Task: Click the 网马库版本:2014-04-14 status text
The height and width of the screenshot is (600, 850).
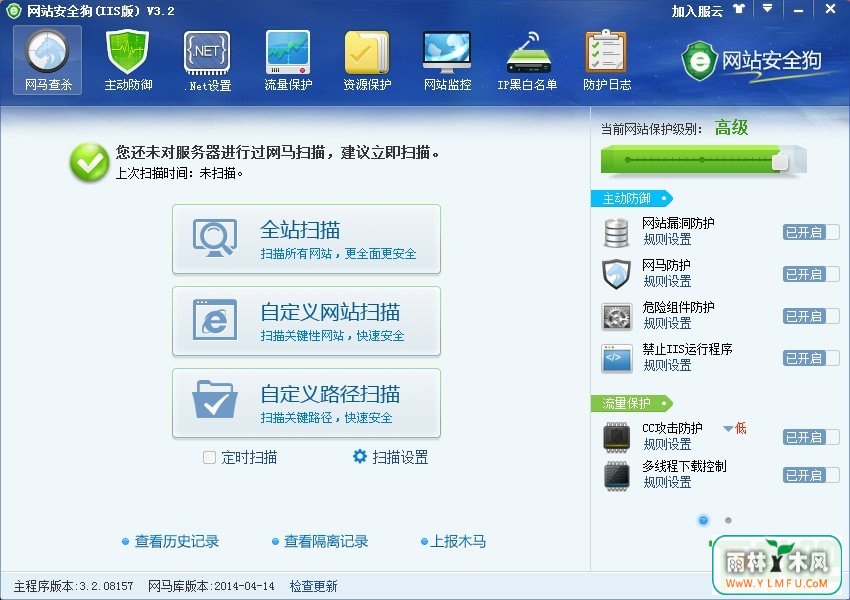Action: (x=211, y=586)
